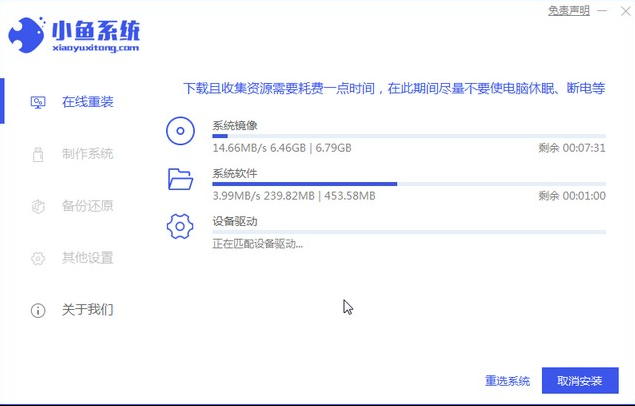635x406 pixels.
Task: Click the 系统镜像 label
Action: 235,125
